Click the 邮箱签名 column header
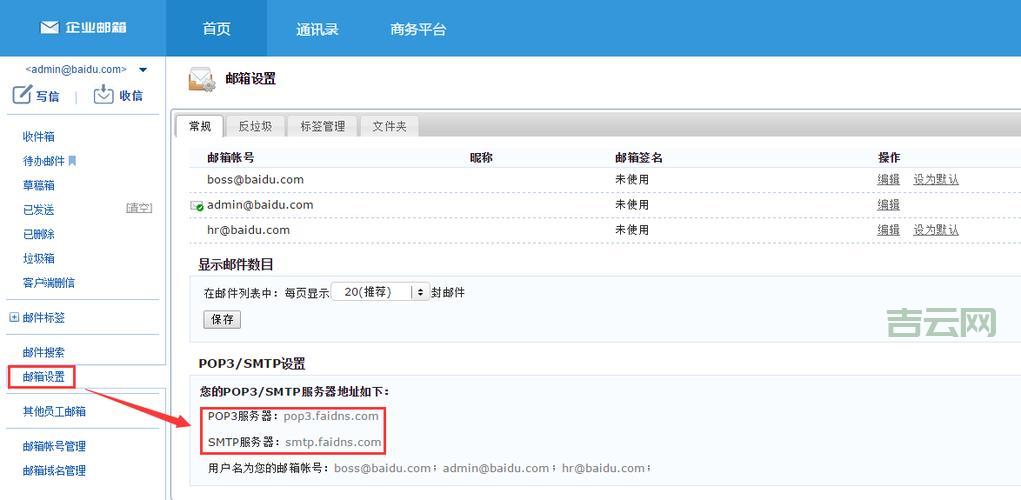The height and width of the screenshot is (500, 1021). coord(639,158)
